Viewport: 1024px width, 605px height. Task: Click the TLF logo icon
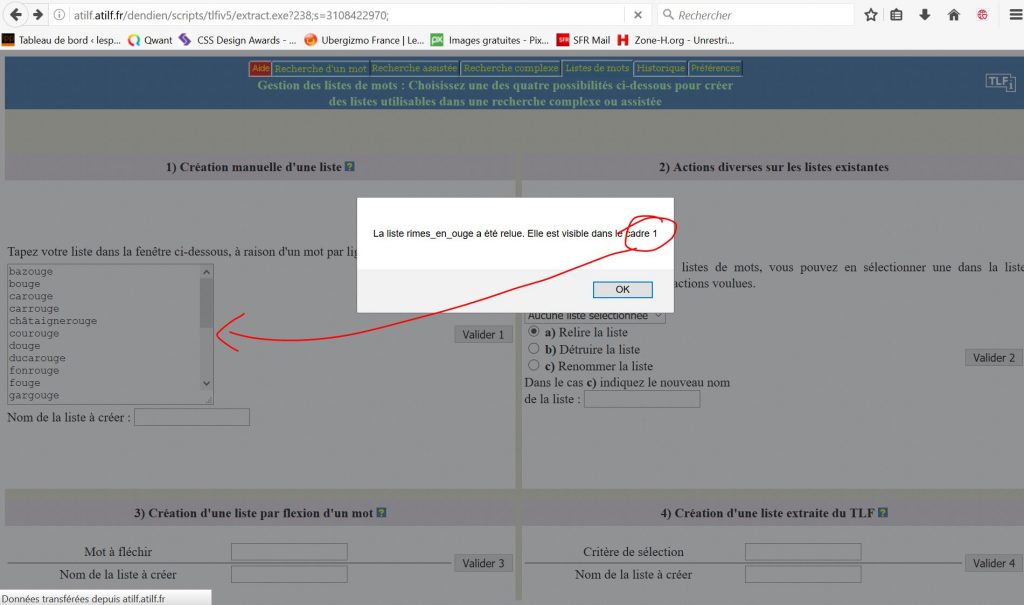pyautogui.click(x=1000, y=83)
